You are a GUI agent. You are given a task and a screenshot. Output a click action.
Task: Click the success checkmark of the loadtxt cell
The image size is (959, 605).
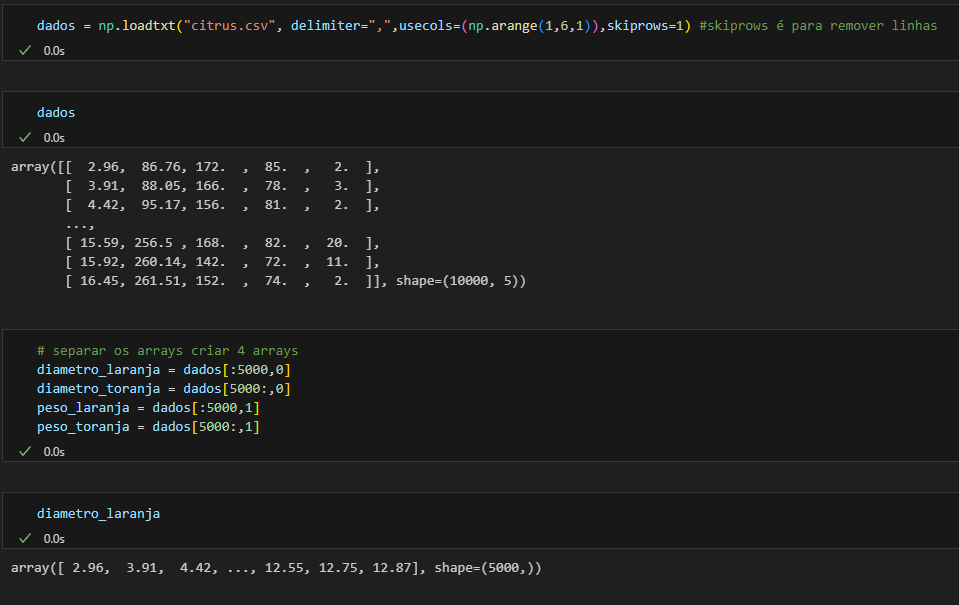(x=25, y=50)
